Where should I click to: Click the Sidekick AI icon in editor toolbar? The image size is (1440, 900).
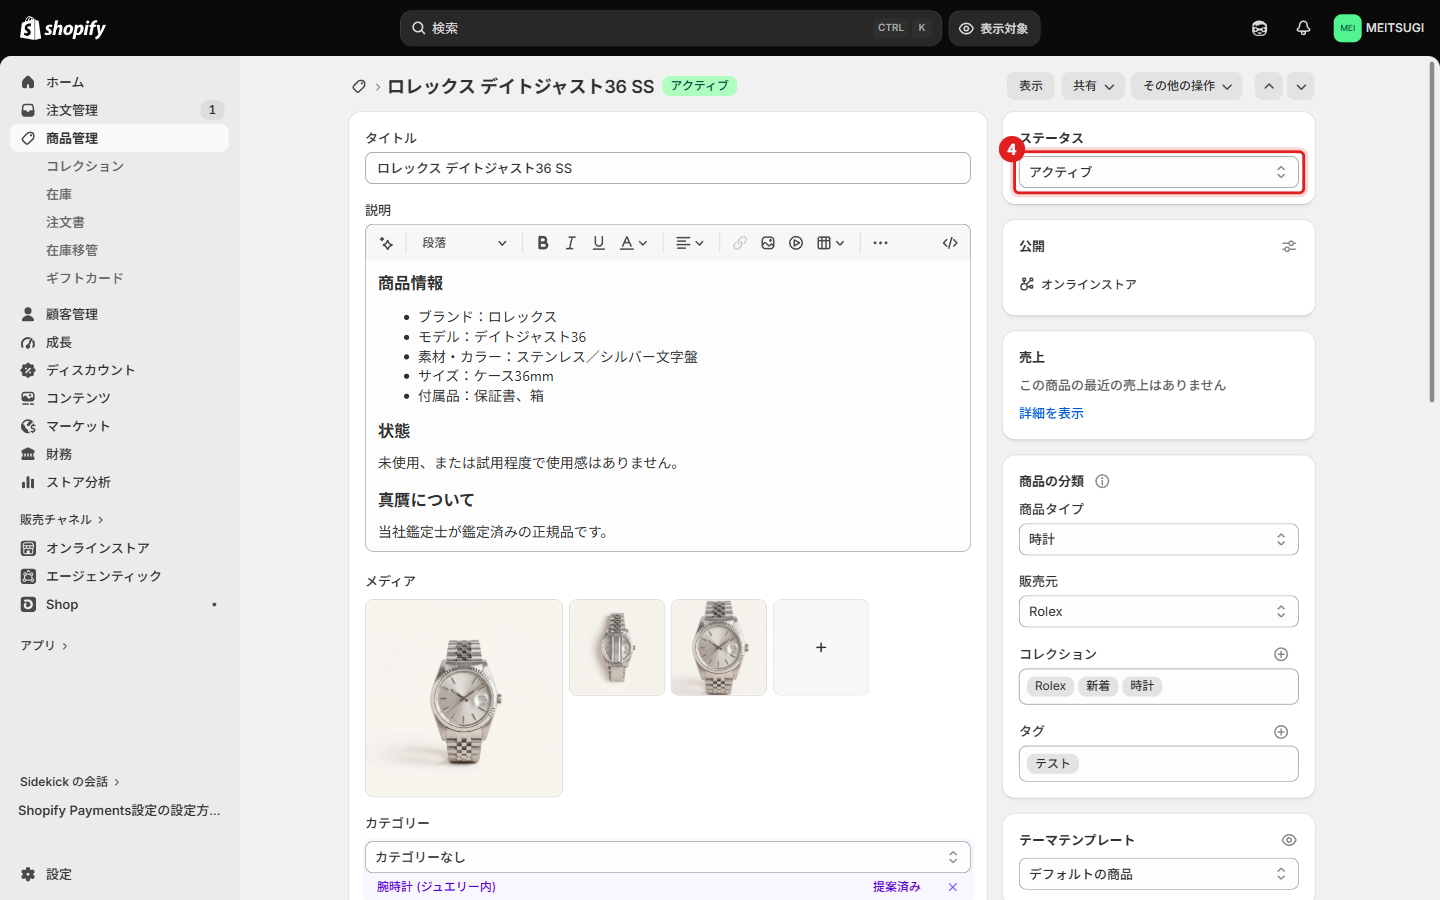coord(387,243)
